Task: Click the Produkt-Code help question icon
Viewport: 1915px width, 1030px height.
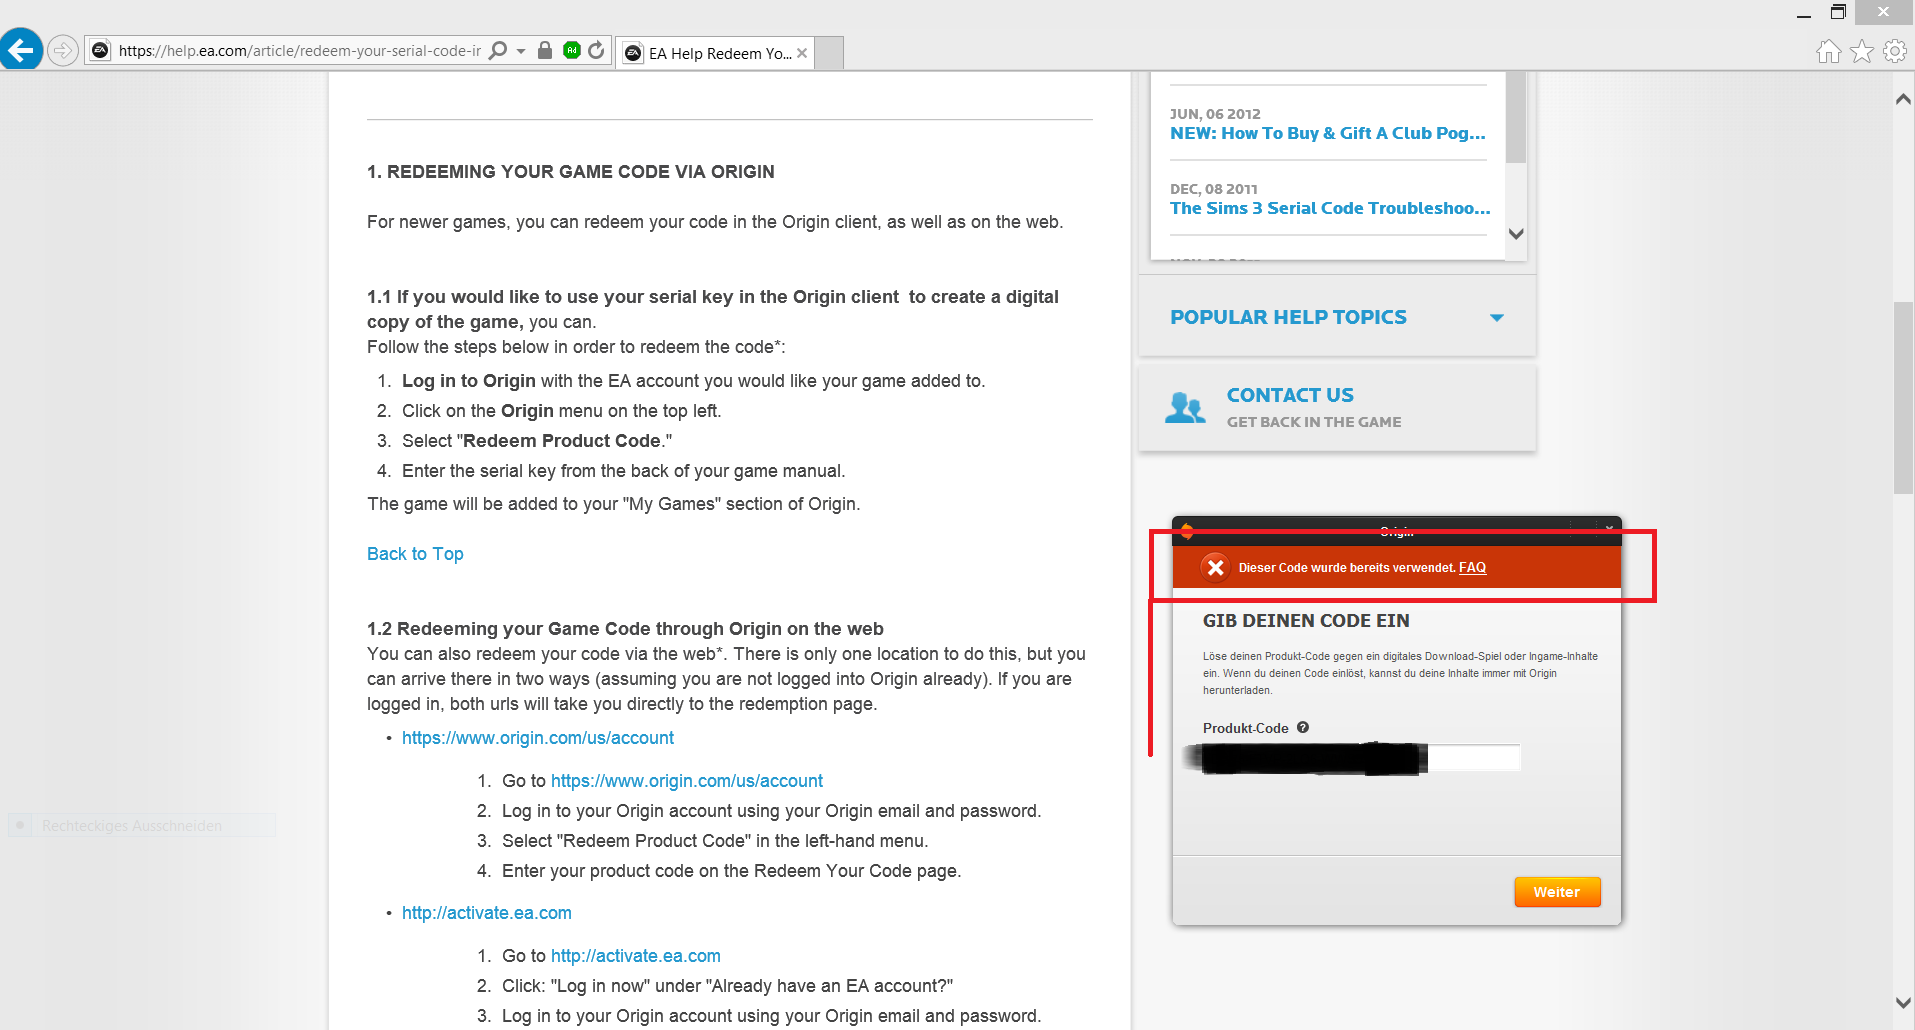Action: (1303, 728)
